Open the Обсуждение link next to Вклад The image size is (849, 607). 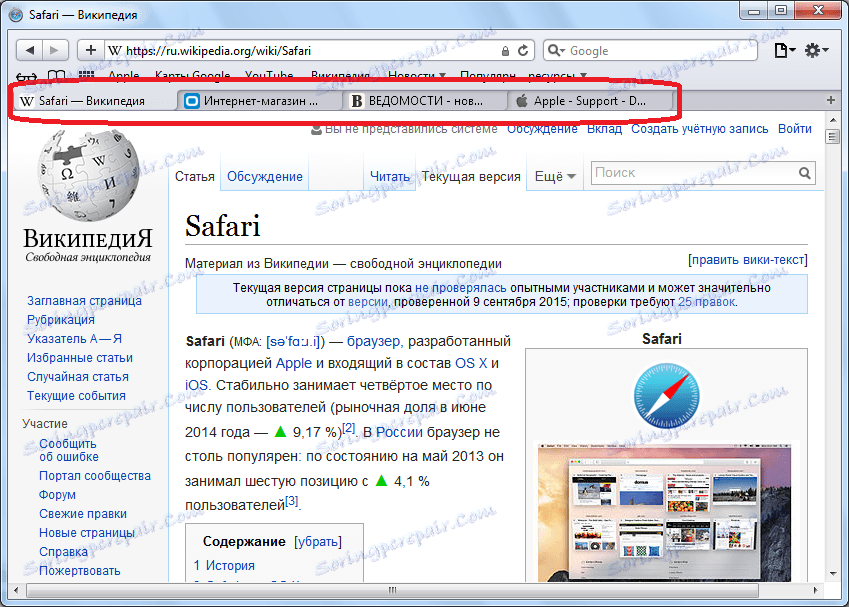(542, 129)
